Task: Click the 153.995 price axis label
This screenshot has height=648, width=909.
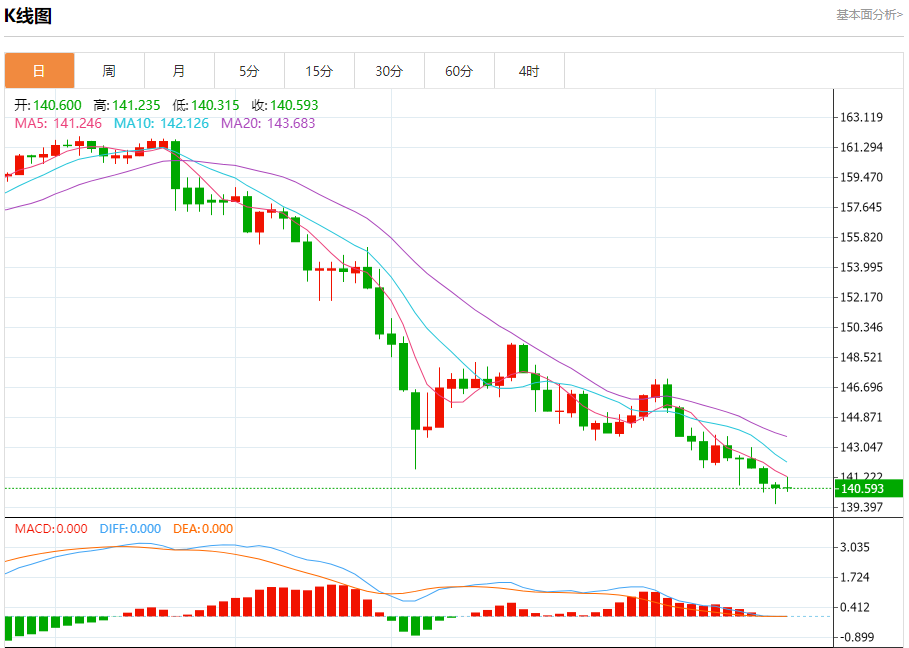Action: coord(861,267)
